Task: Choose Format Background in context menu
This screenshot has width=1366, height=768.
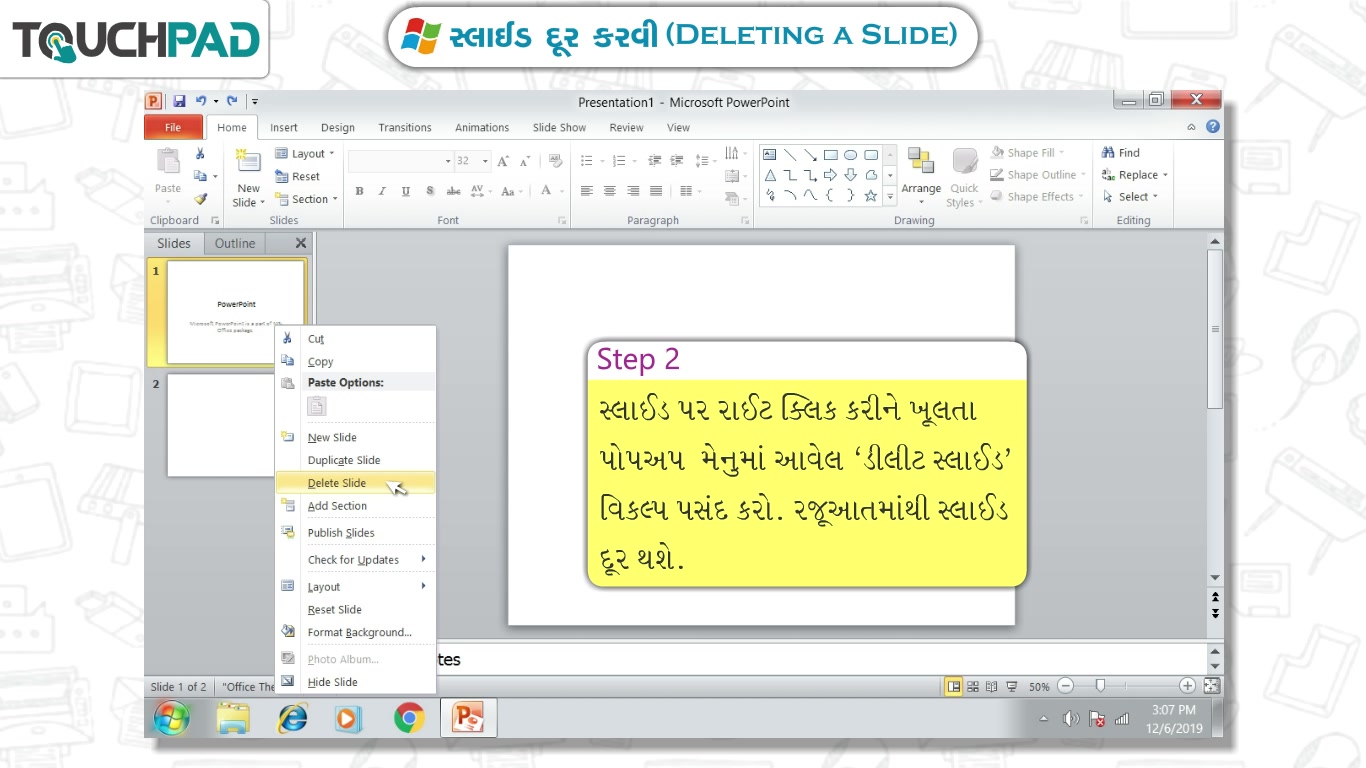Action: 355,632
